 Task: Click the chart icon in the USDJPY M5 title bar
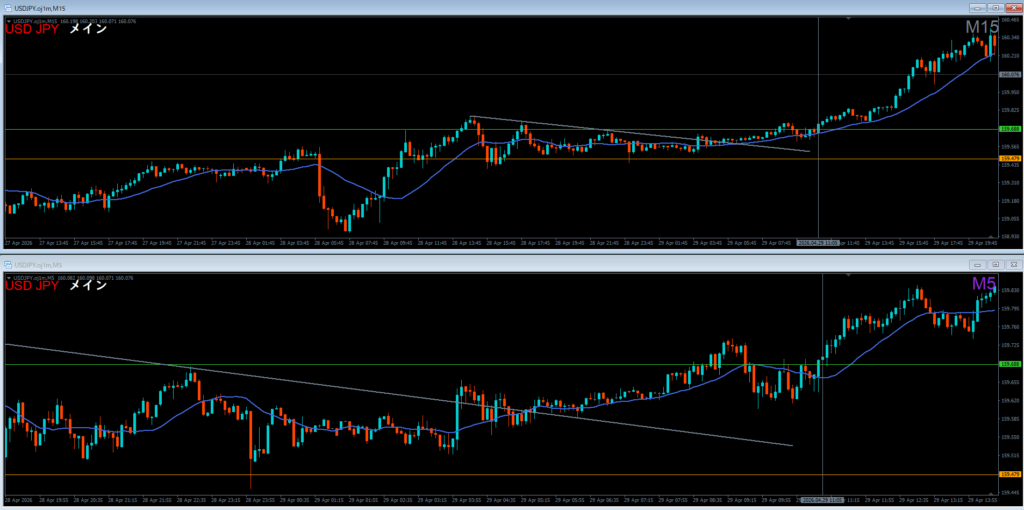8,264
